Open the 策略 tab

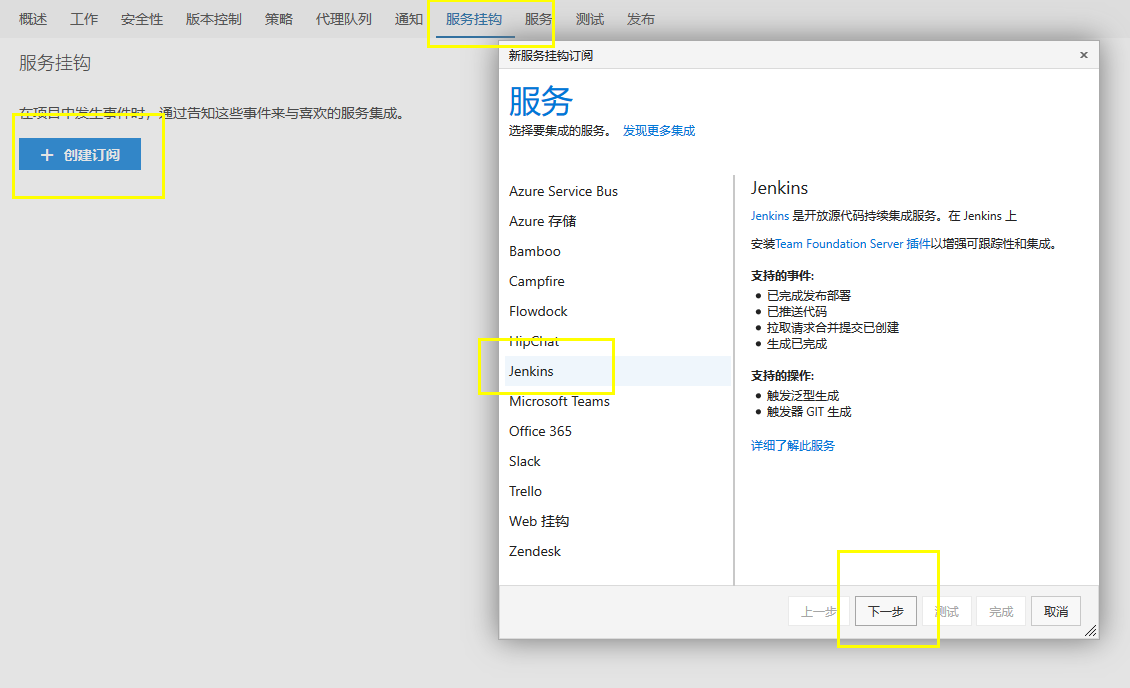(x=279, y=19)
